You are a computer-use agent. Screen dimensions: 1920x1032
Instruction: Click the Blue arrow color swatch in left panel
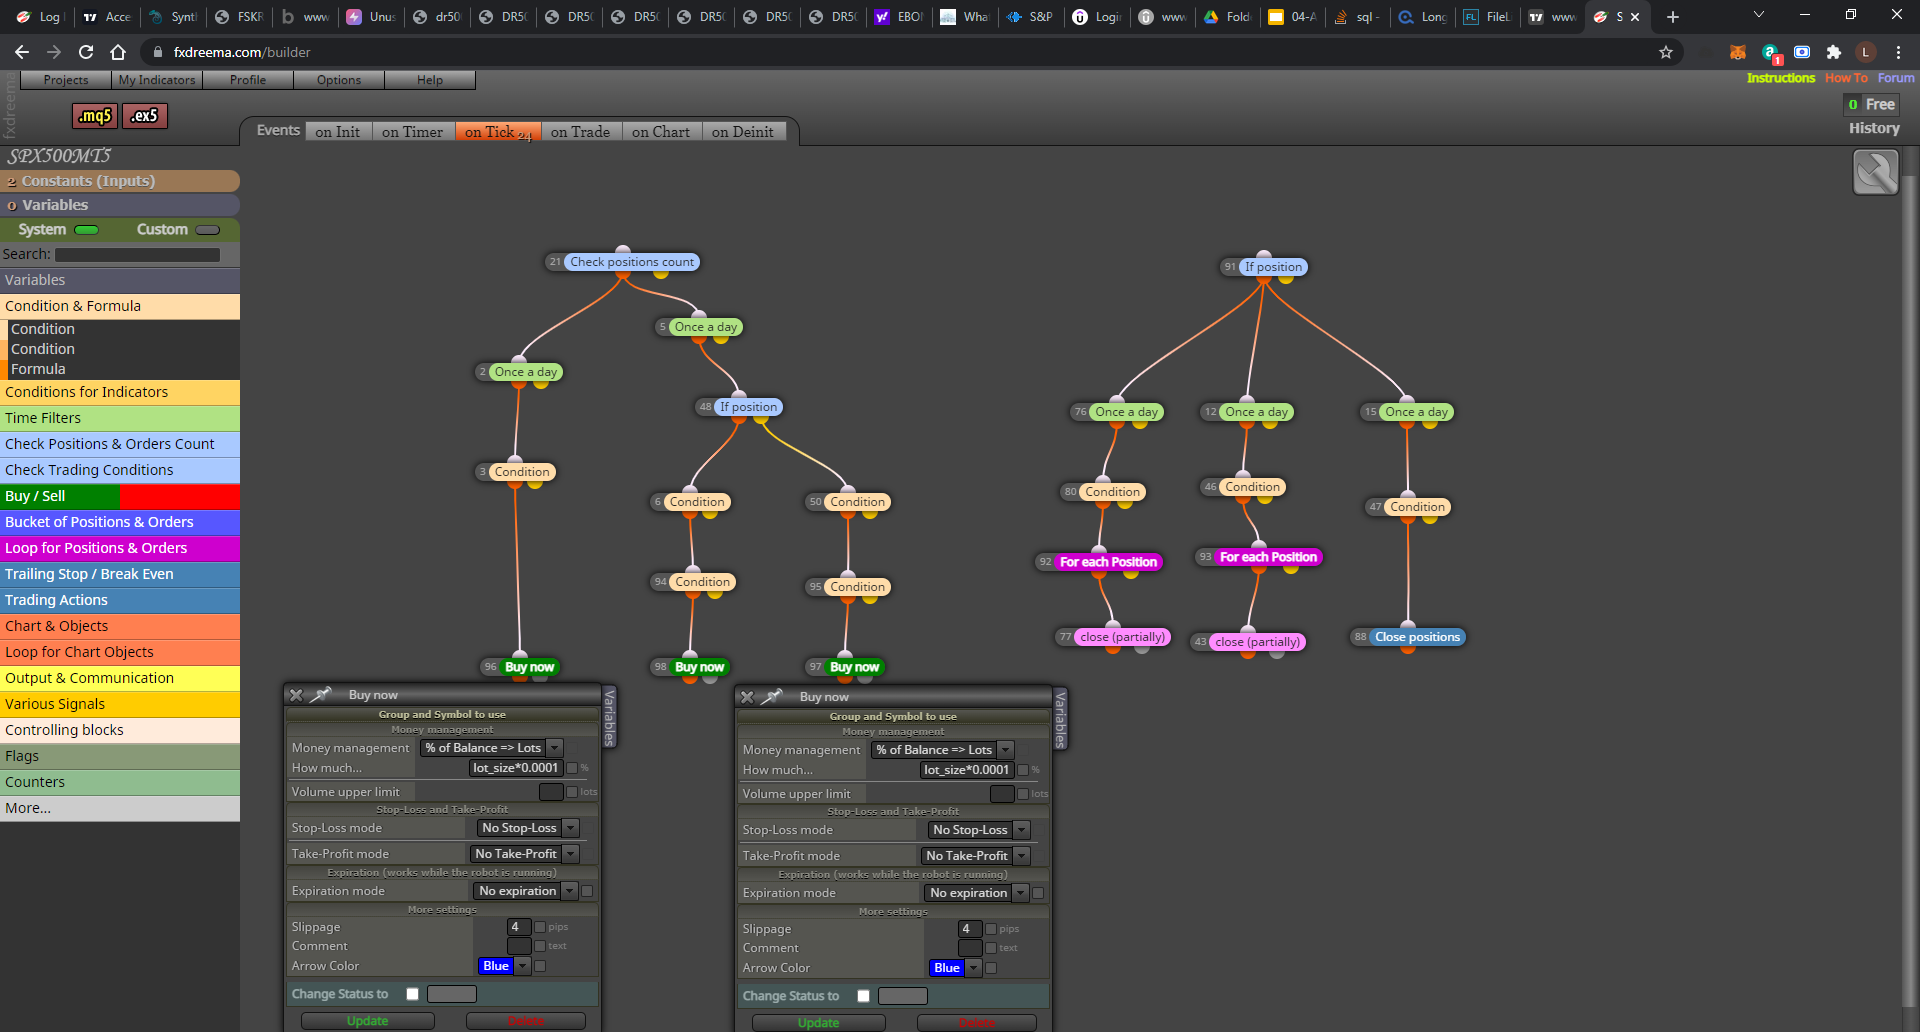point(496,966)
